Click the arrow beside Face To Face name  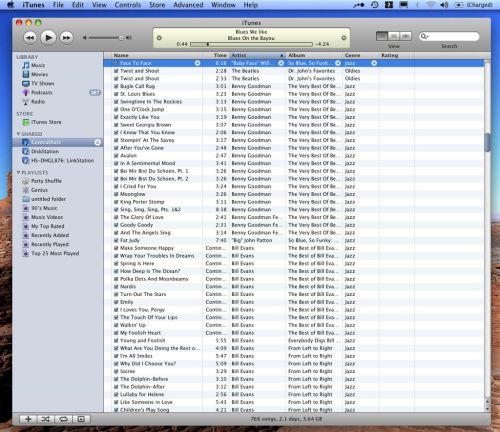point(197,63)
